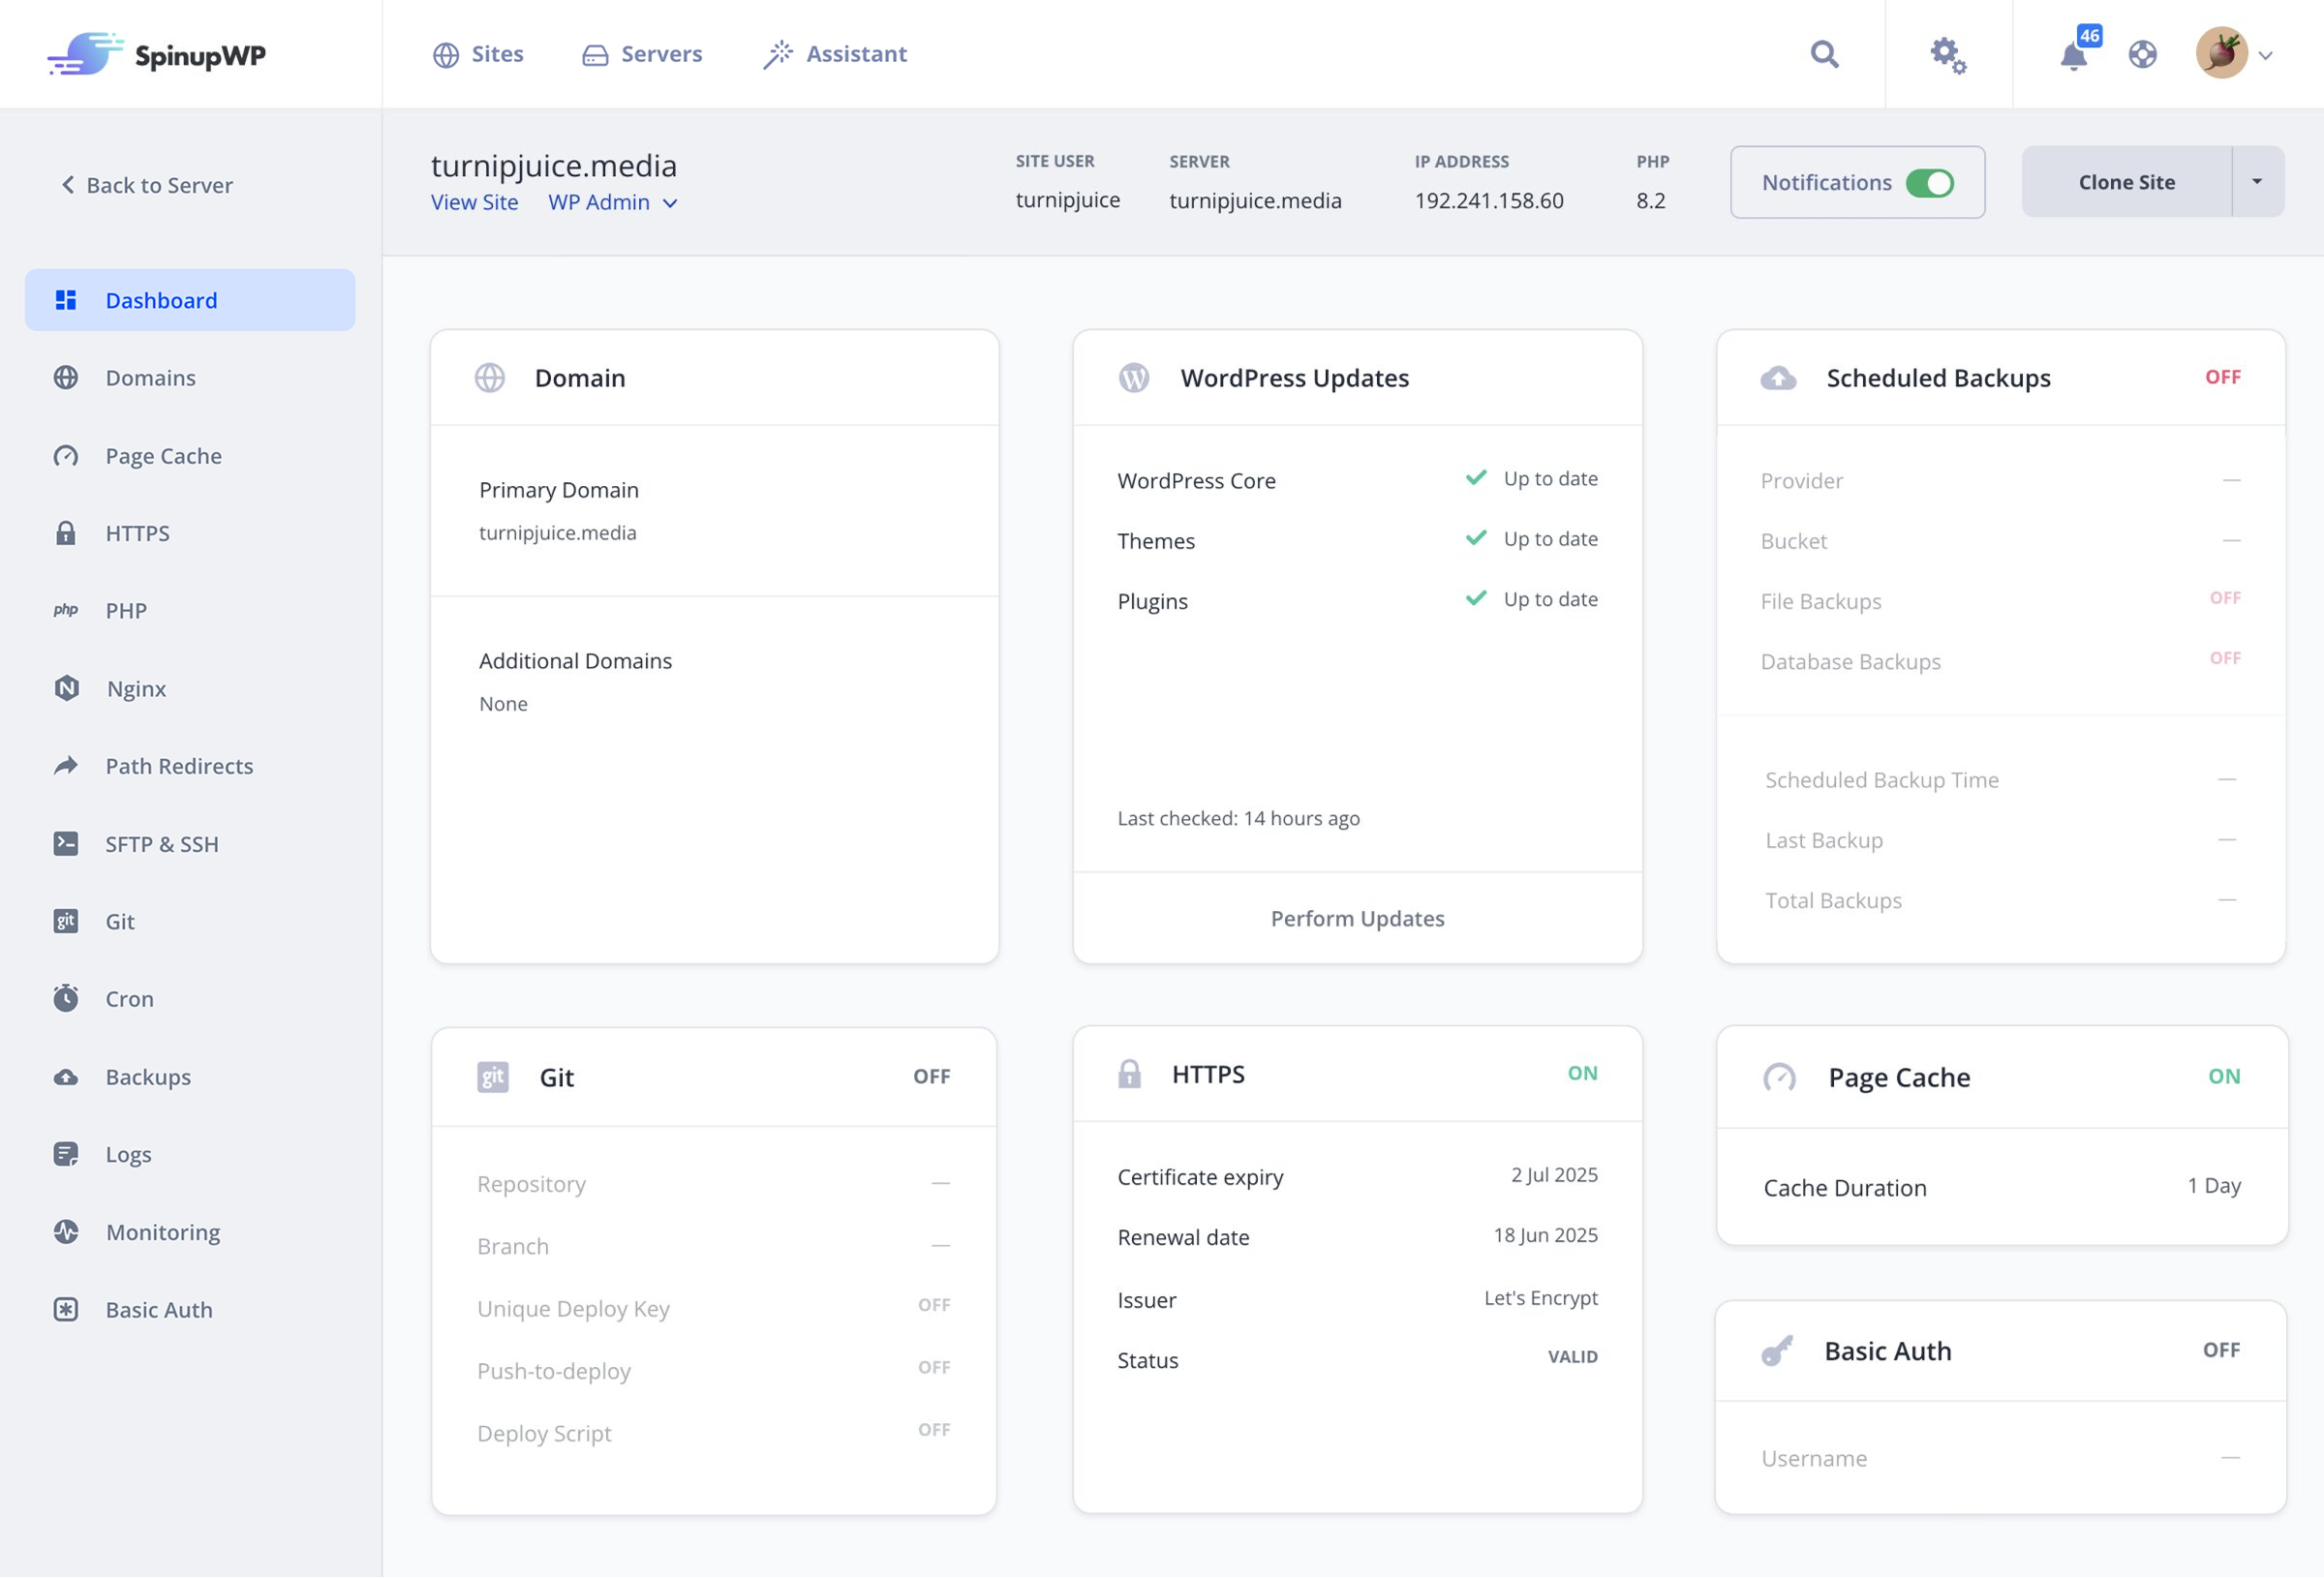
Task: Open the Assistant tab
Action: (x=834, y=53)
